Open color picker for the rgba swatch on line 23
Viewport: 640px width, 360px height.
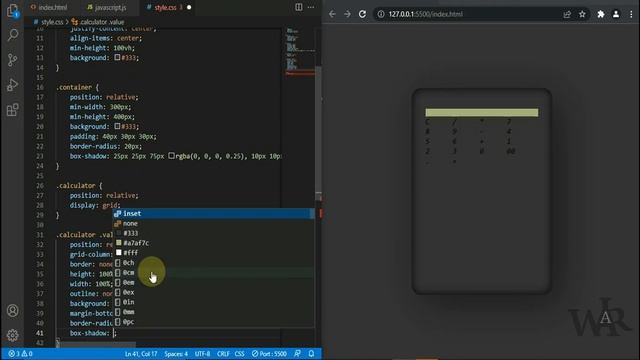pyautogui.click(x=171, y=156)
